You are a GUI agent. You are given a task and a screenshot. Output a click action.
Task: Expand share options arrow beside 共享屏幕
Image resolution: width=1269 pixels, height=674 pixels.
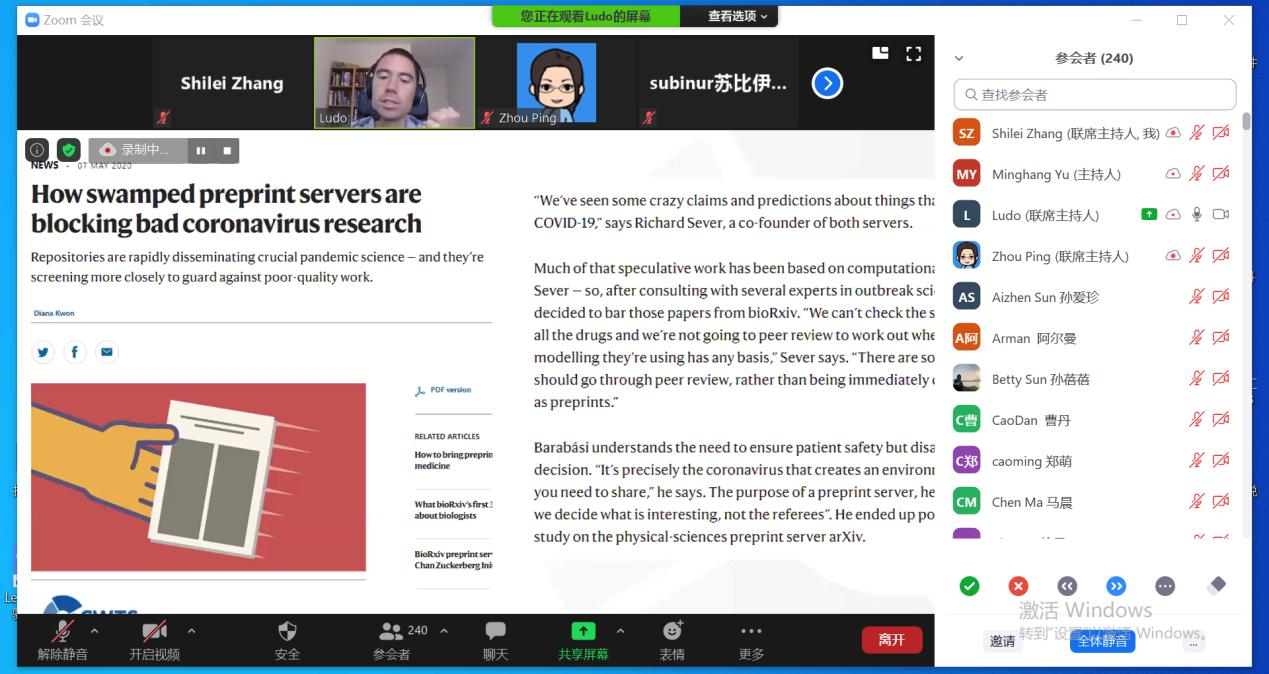(x=620, y=631)
